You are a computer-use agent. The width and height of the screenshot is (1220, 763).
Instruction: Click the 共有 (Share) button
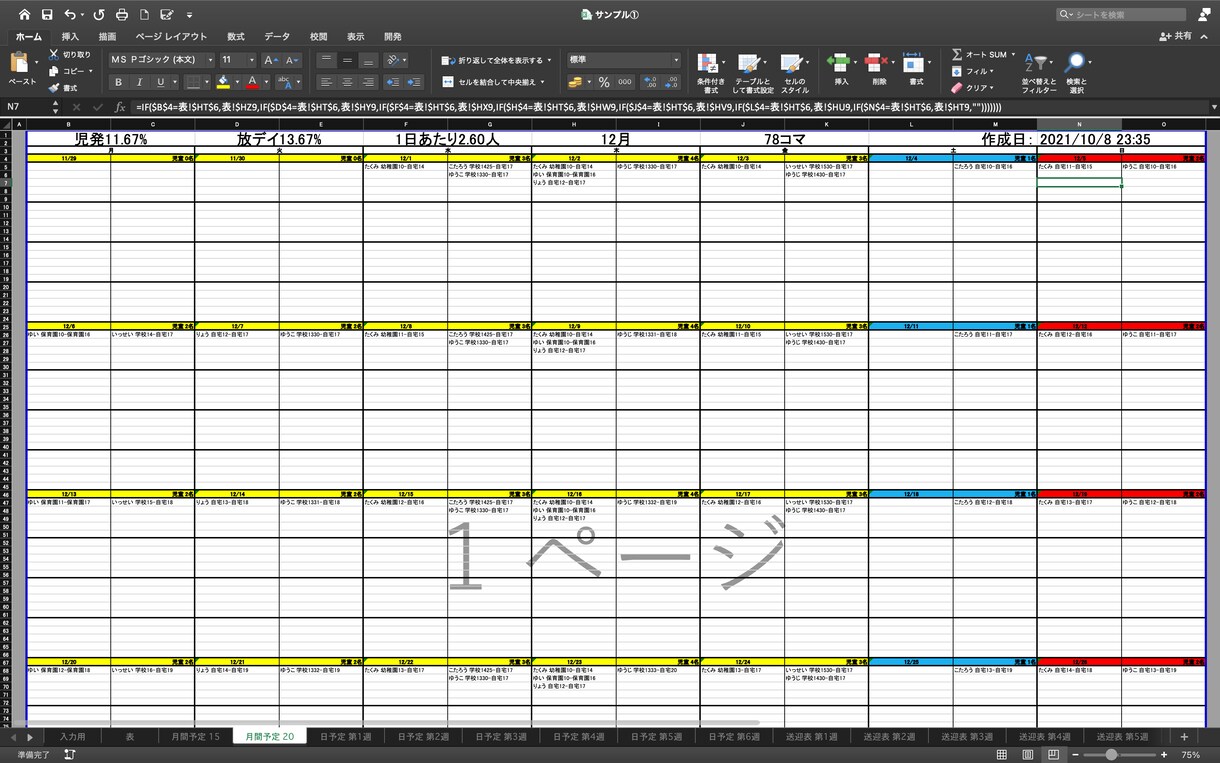(1177, 36)
